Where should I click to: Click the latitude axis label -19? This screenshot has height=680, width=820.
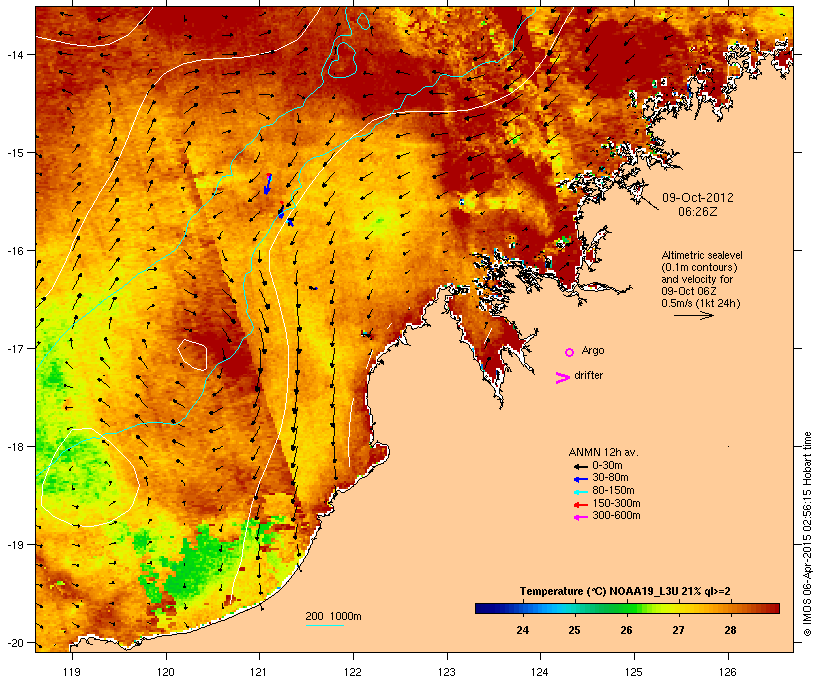click(15, 545)
